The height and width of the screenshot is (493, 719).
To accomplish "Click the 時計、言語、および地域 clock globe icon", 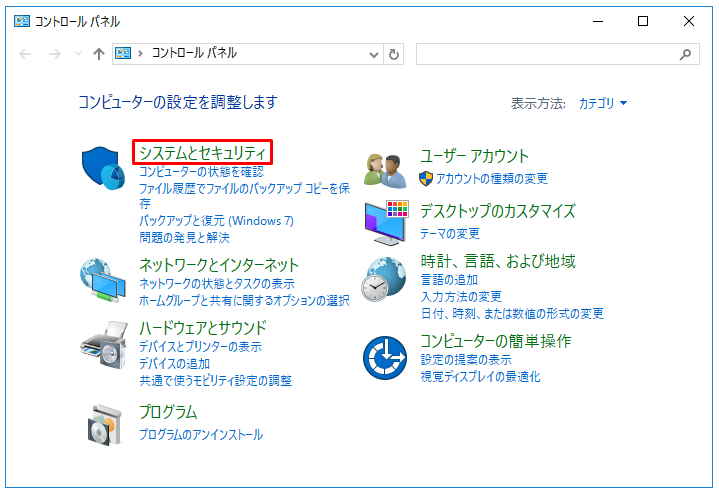I will 384,279.
